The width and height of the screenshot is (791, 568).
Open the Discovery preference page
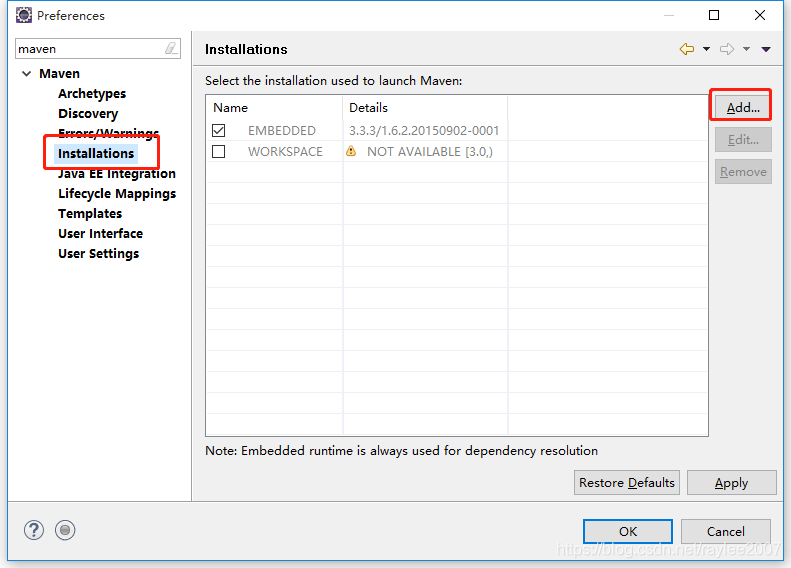point(88,113)
